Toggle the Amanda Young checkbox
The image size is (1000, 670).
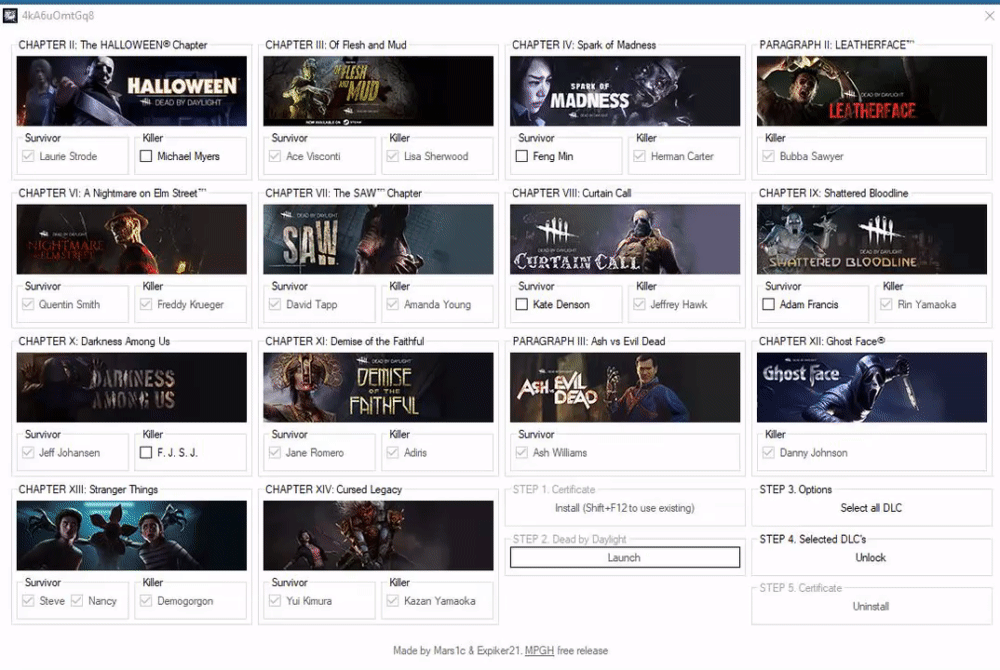393,305
